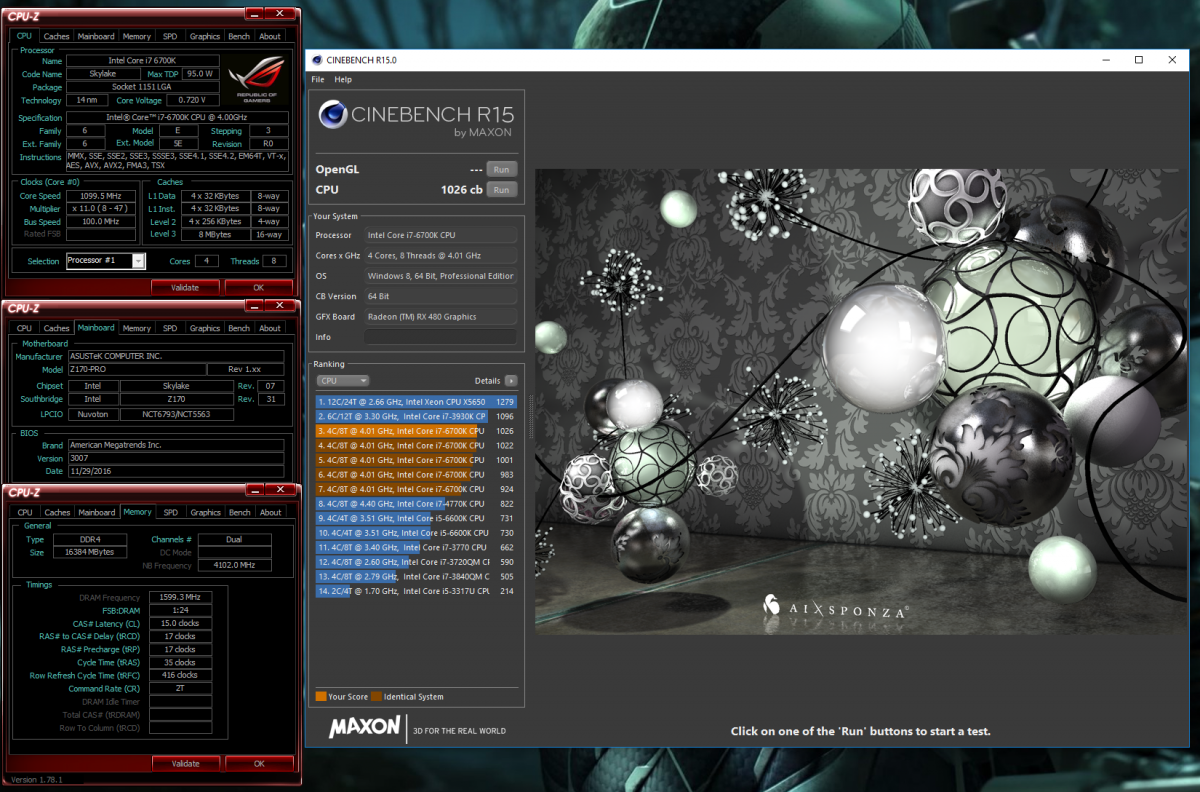Click the Cinebench icon in the title bar
The image size is (1200, 792).
(x=317, y=60)
